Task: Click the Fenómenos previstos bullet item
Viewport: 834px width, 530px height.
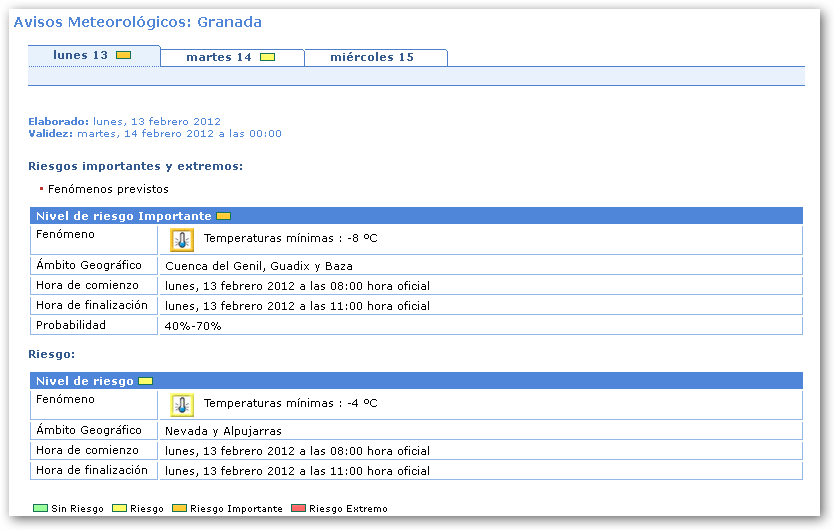Action: [108, 189]
